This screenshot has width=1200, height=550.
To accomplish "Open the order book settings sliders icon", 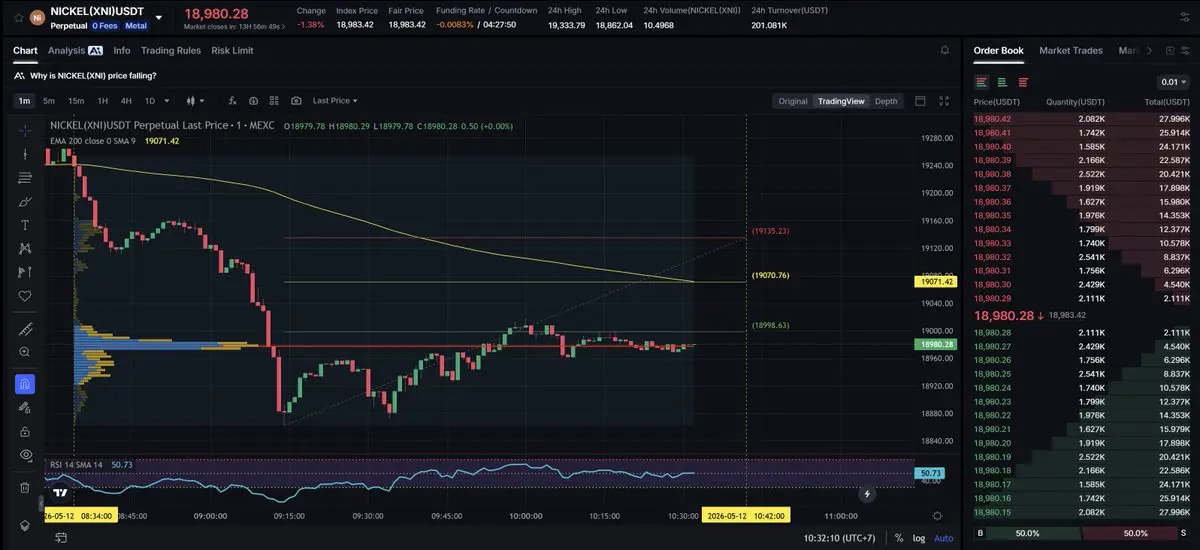I will [1185, 50].
